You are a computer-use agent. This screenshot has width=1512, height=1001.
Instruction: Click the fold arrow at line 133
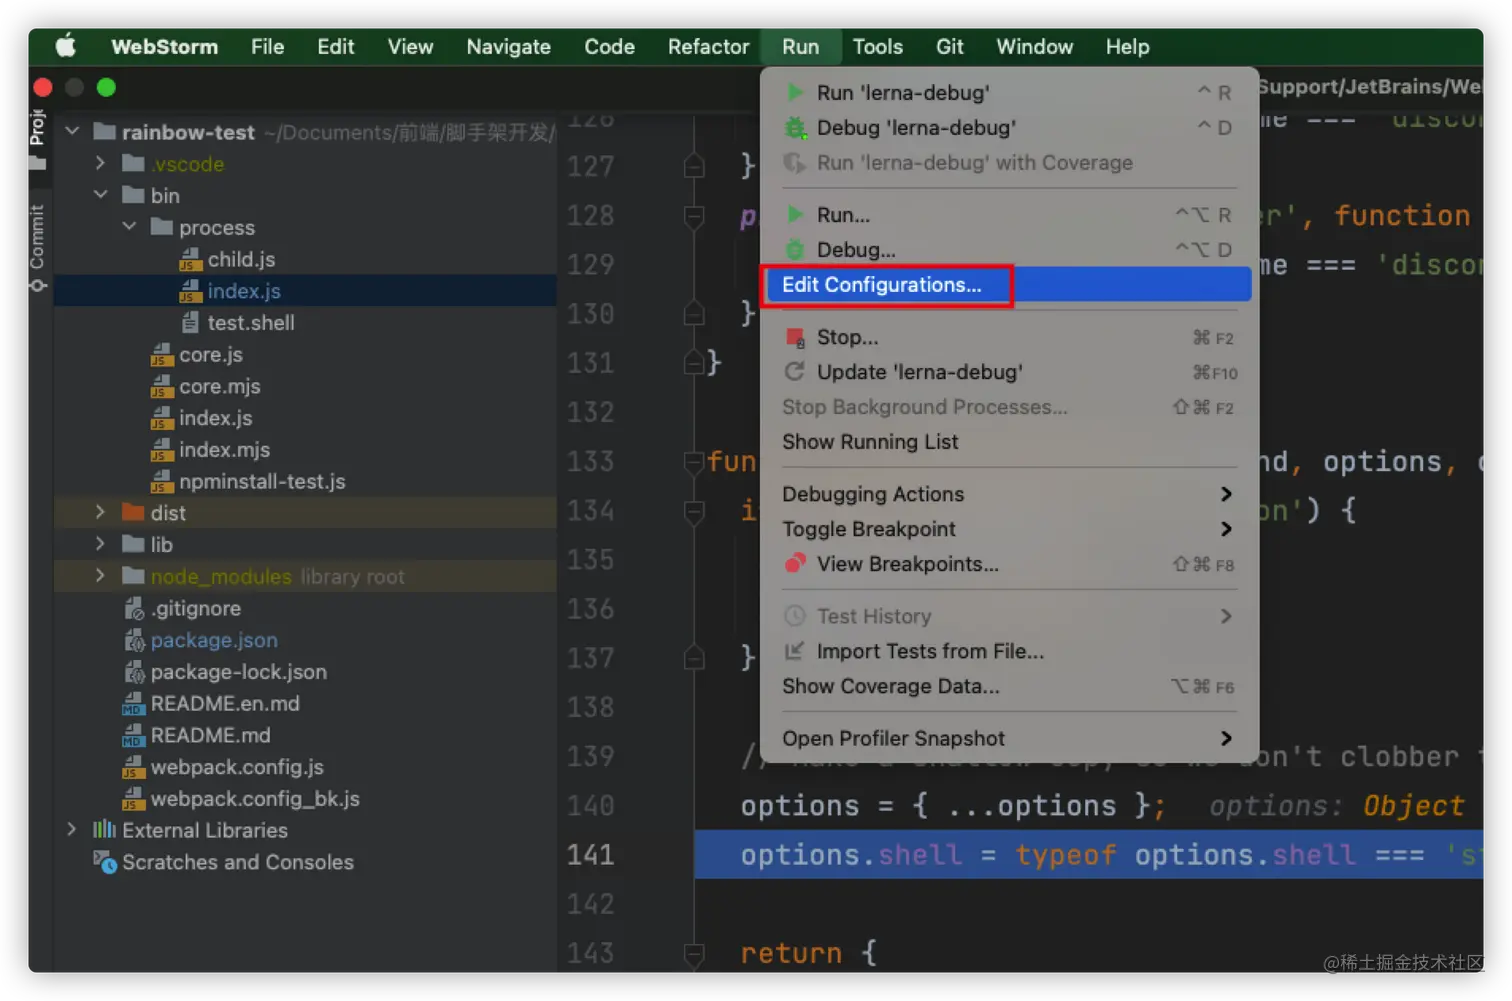[694, 461]
